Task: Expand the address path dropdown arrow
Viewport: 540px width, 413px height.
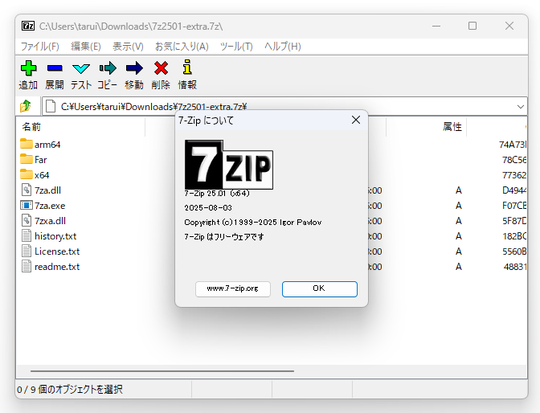Action: coord(520,107)
